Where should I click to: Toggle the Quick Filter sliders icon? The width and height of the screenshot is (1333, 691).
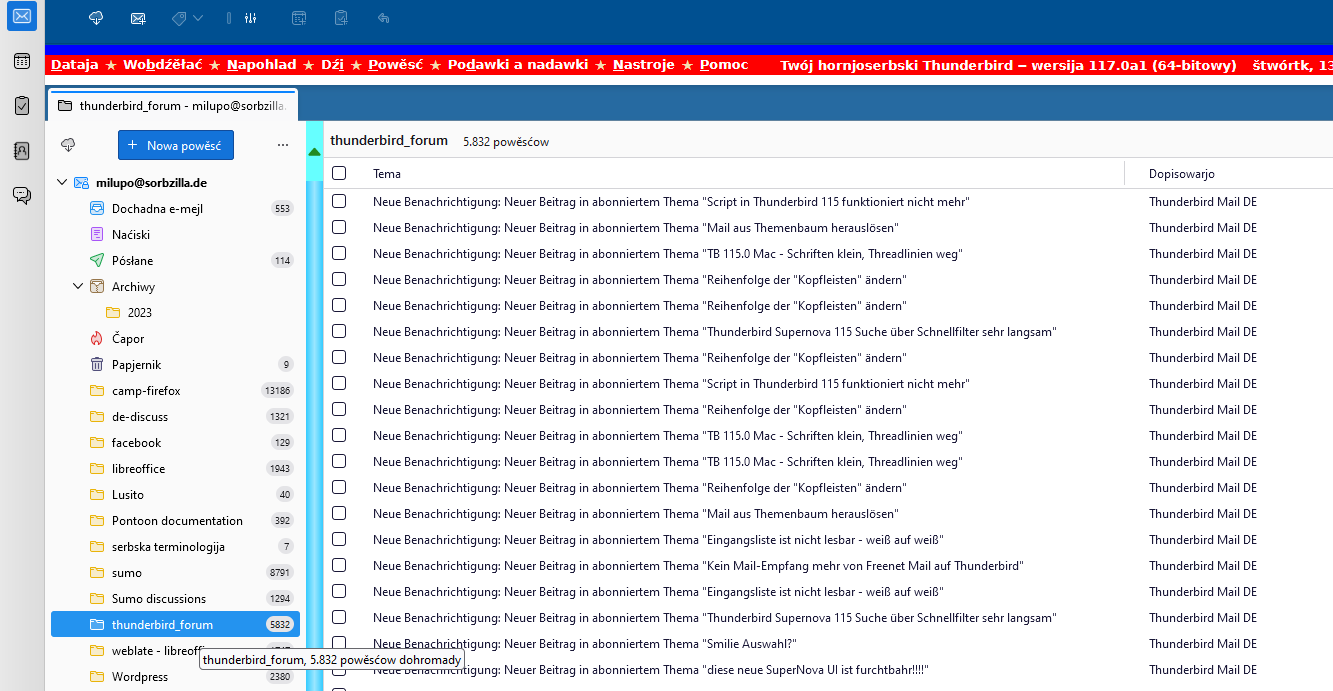[250, 18]
